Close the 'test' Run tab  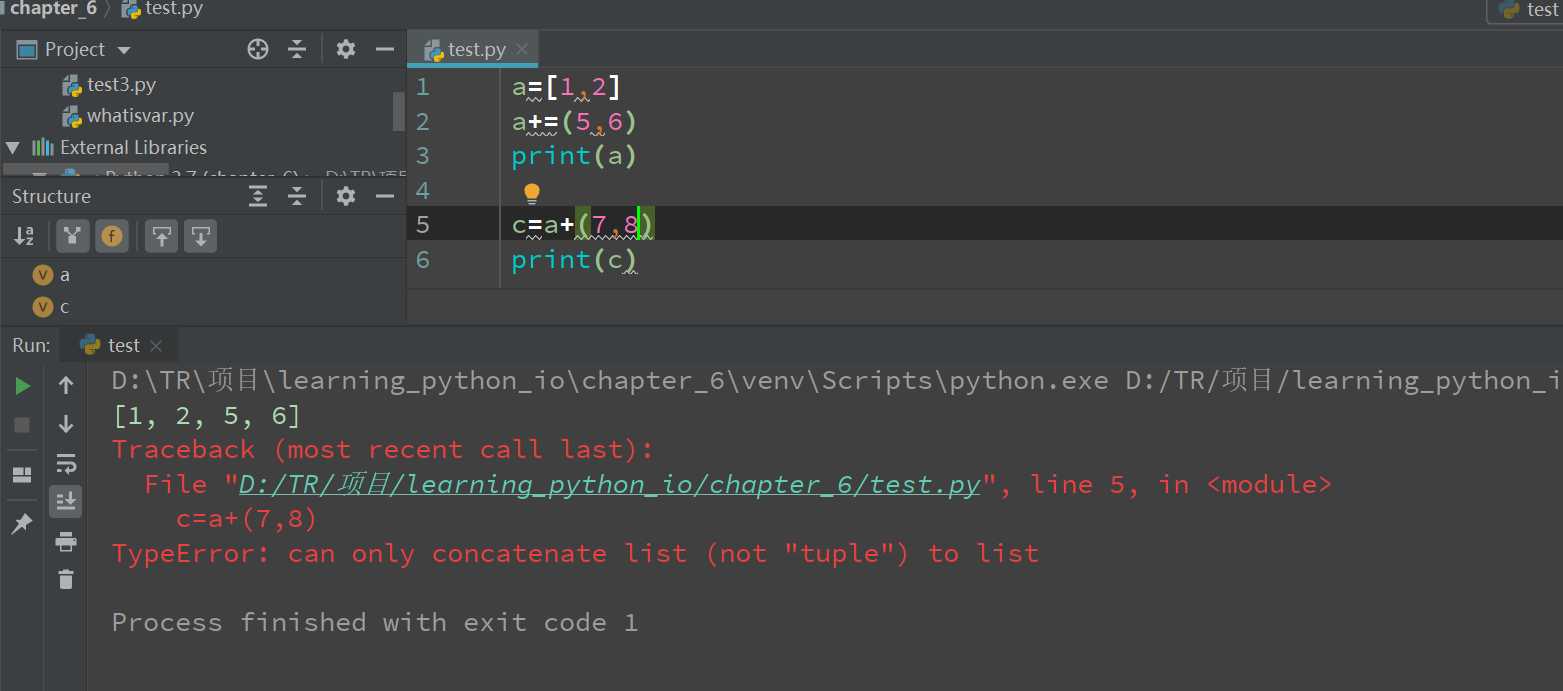155,346
